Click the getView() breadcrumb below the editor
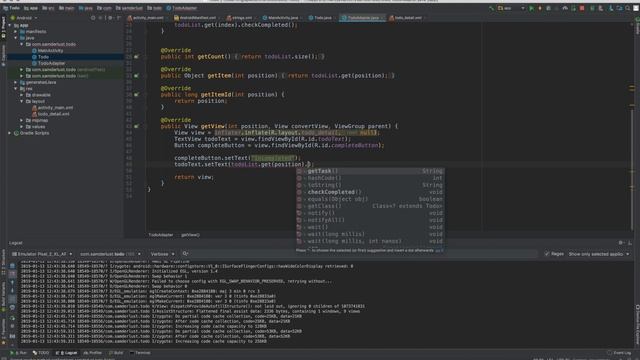 point(190,235)
